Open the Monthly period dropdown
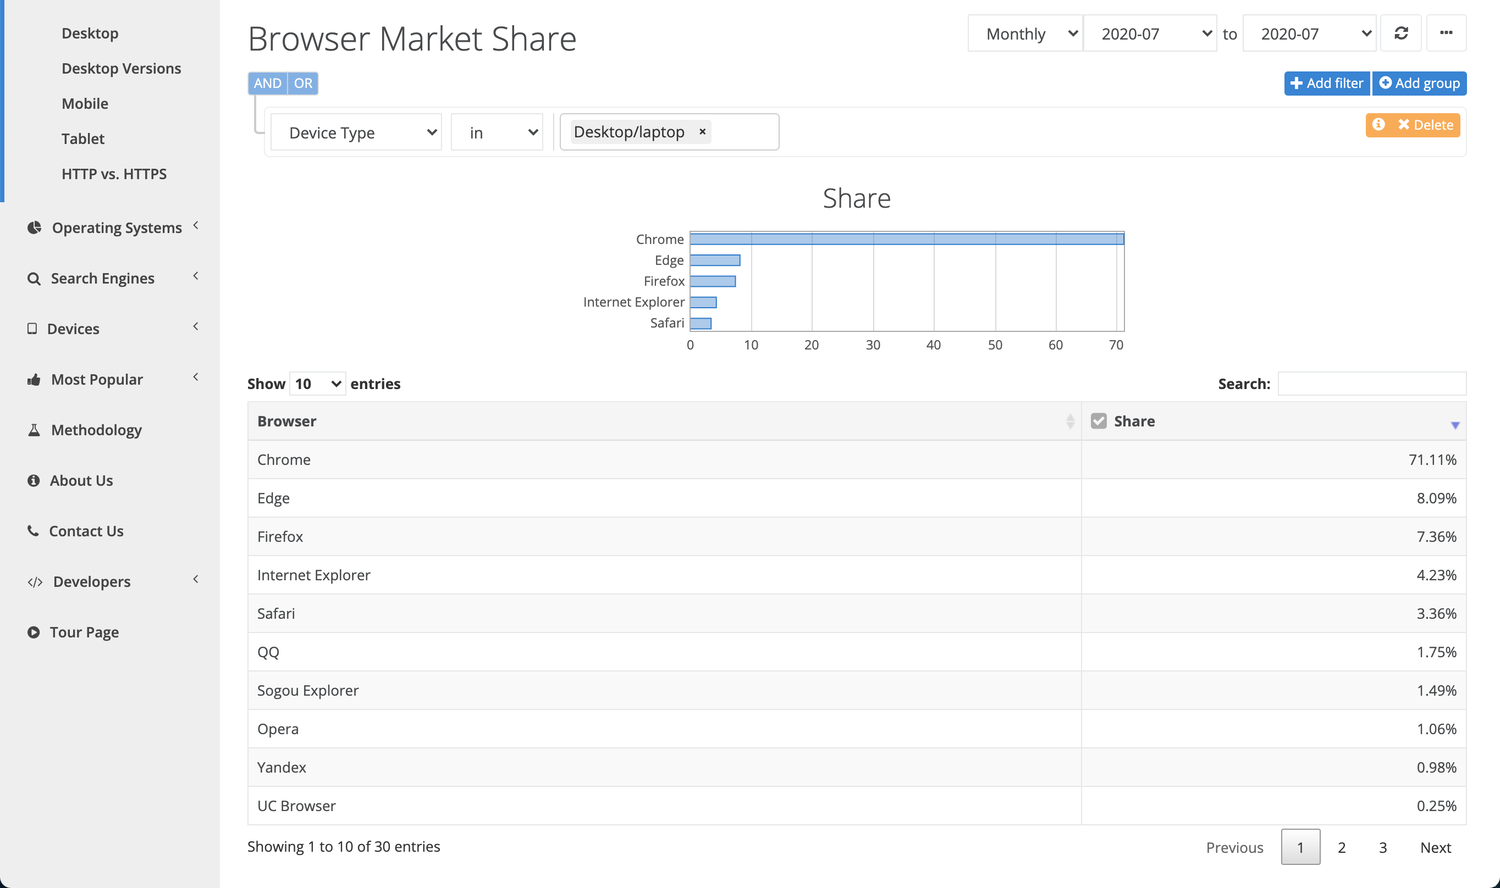 coord(1024,32)
